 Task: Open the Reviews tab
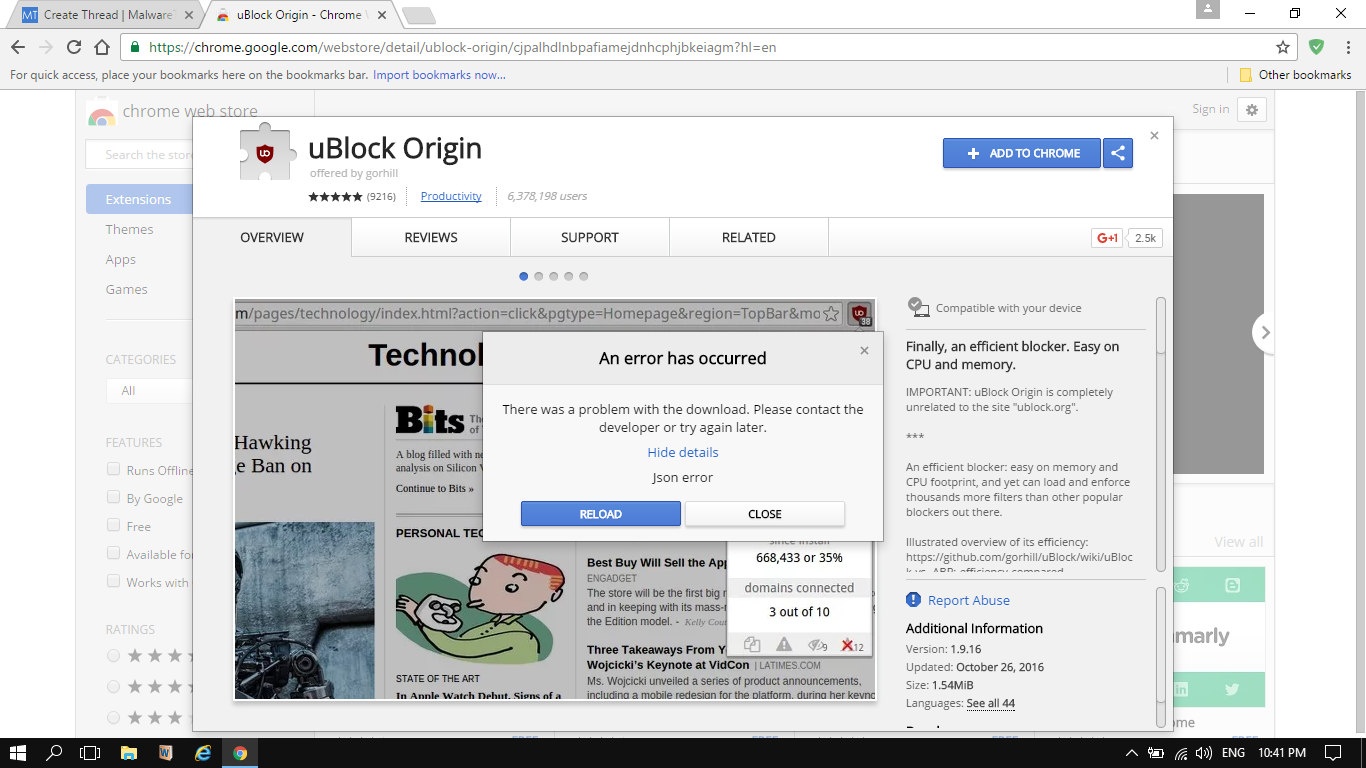tap(431, 237)
